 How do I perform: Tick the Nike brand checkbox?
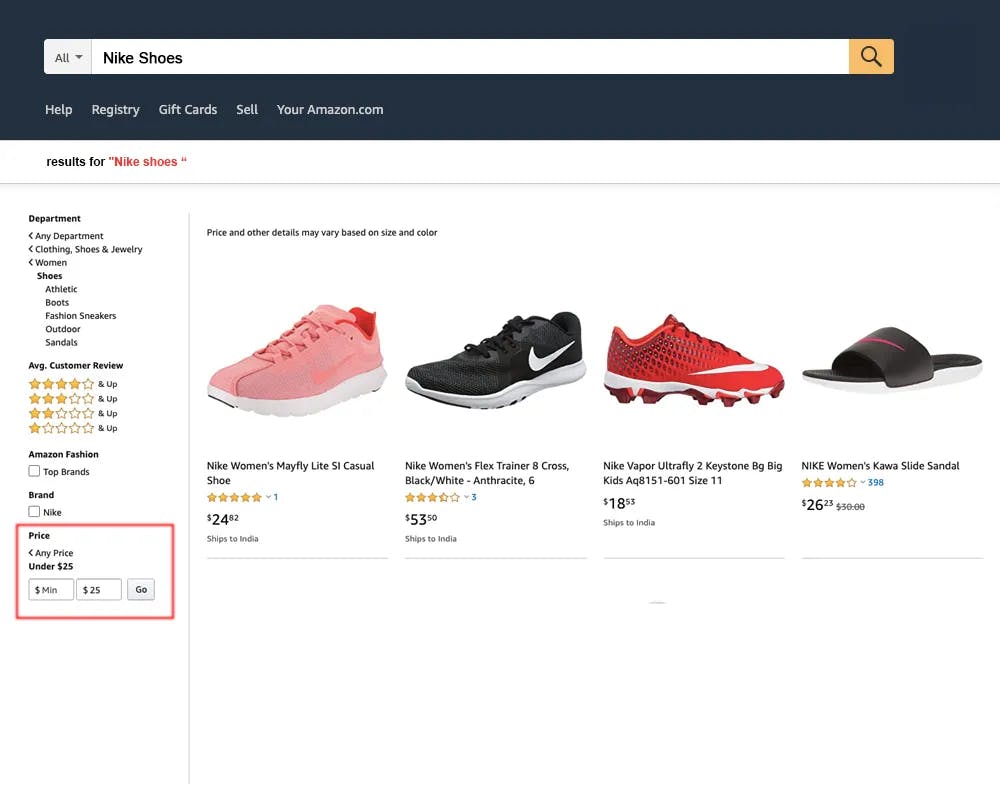(34, 512)
